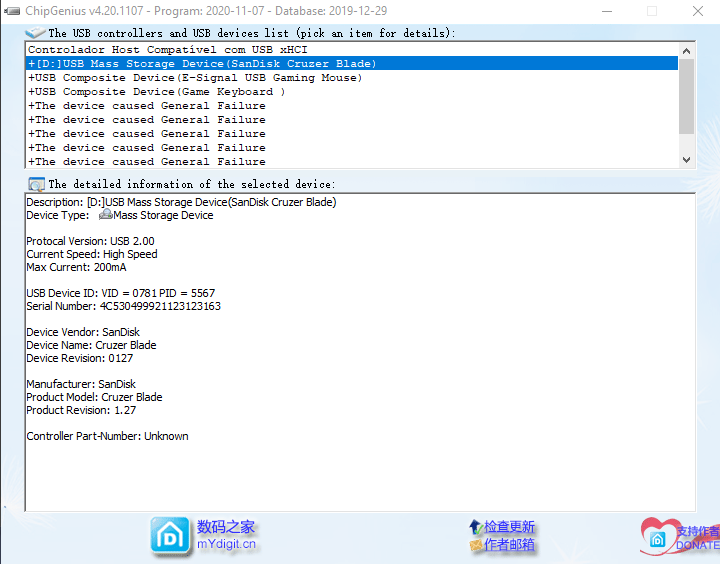The image size is (720, 564).
Task: Select the last visible General Failure row
Action: [x=352, y=162]
